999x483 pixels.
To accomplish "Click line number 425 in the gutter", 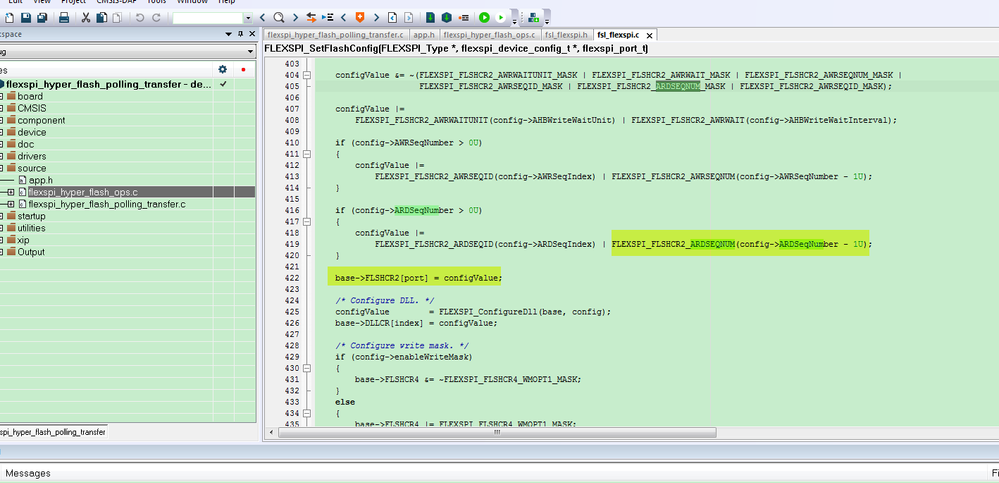I will [x=292, y=312].
